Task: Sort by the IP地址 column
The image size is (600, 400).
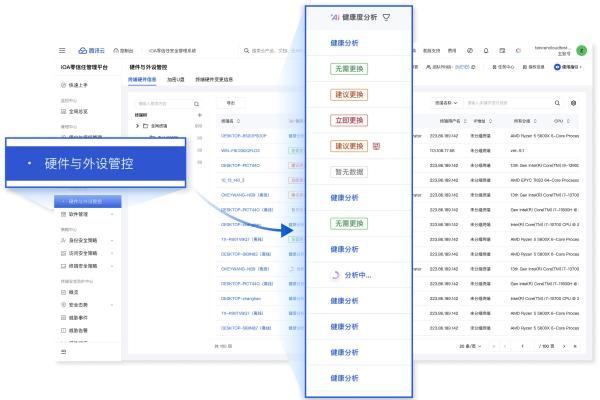Action: click(x=491, y=121)
